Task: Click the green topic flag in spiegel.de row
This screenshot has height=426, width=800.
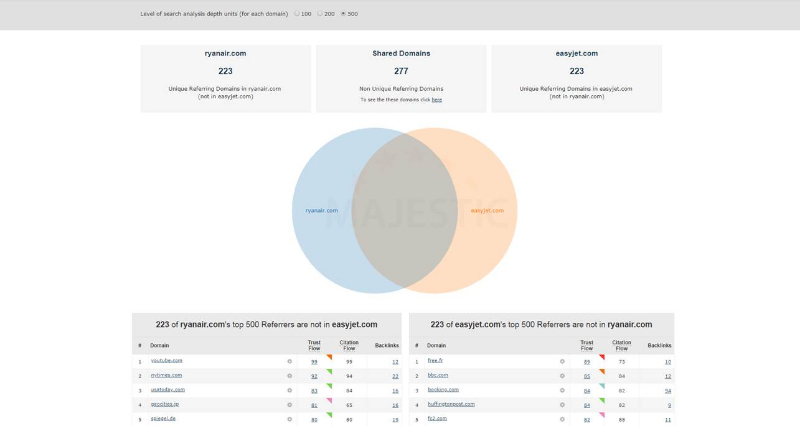Action: coord(330,415)
